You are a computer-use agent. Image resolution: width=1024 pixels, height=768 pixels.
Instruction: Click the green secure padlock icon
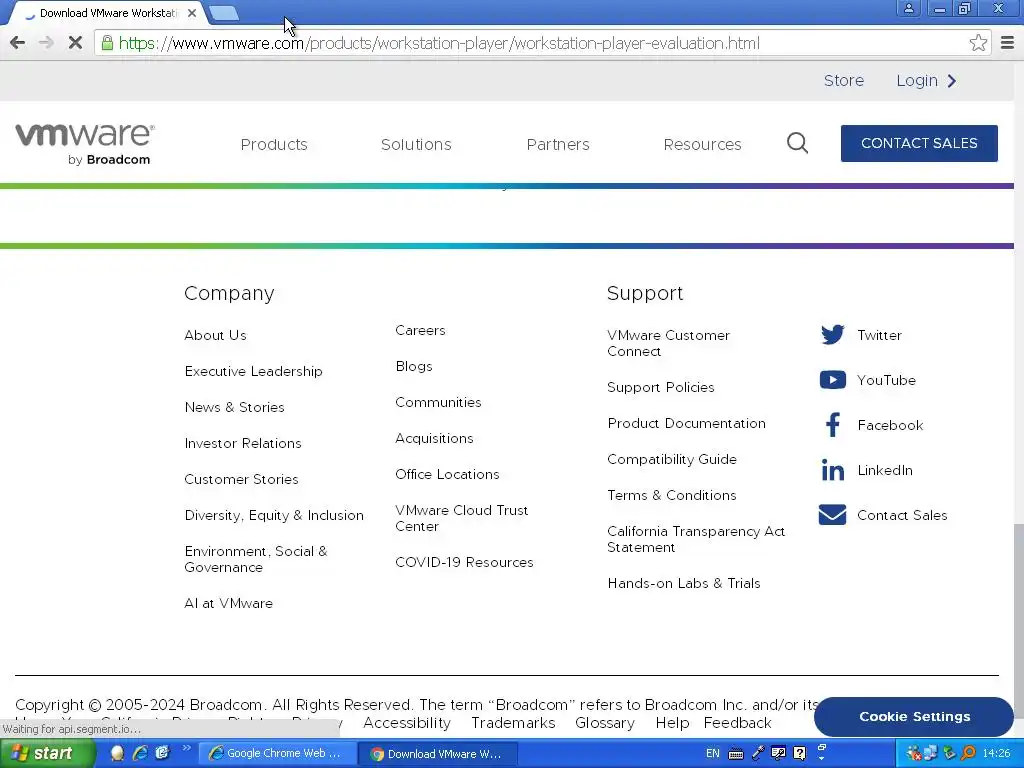tap(107, 43)
